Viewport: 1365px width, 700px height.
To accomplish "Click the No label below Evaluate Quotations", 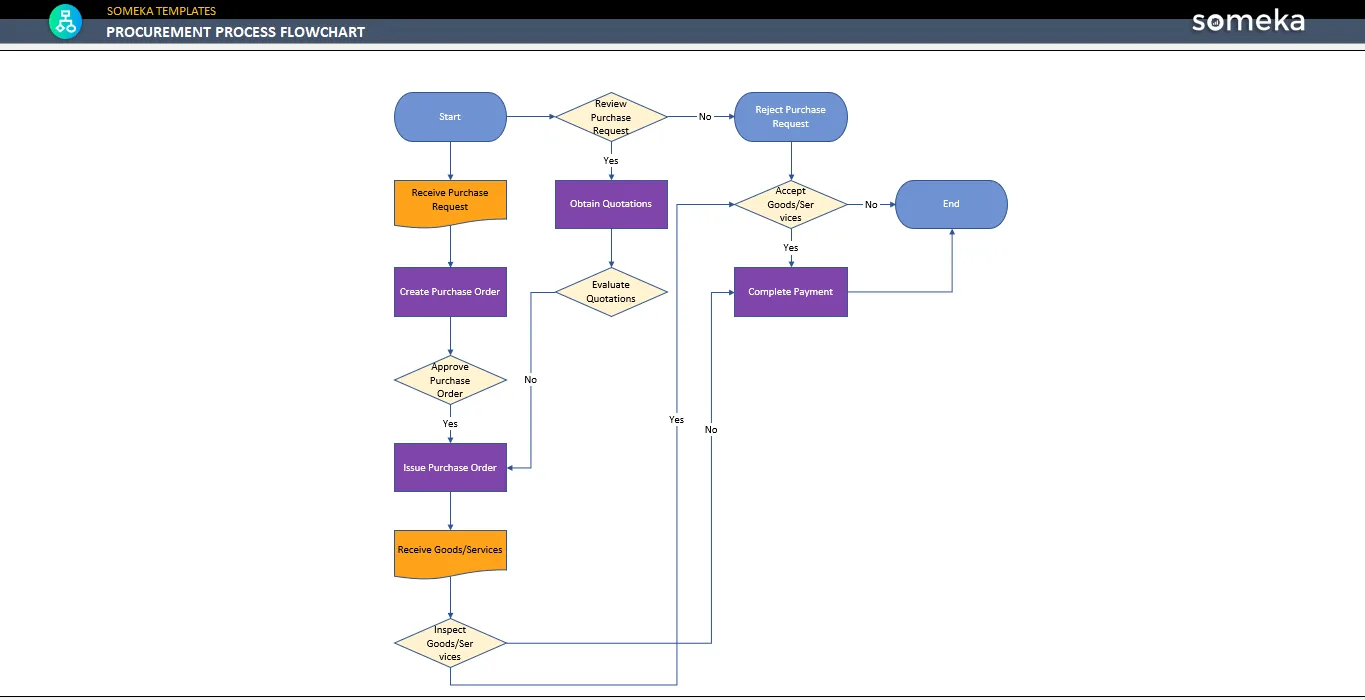I will (x=530, y=380).
